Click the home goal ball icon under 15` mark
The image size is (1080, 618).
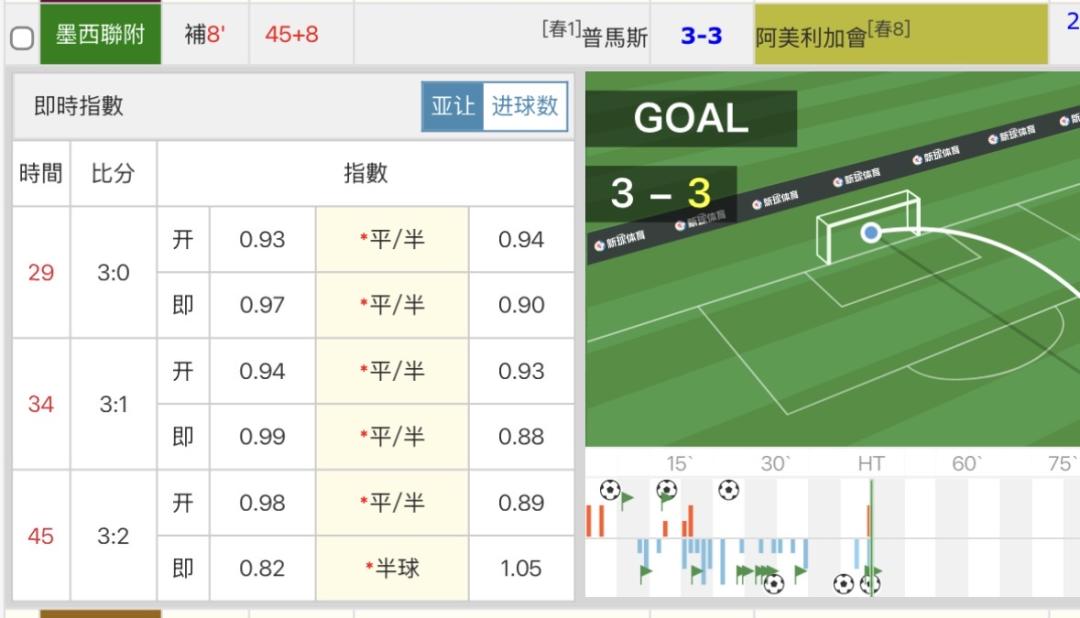point(666,490)
